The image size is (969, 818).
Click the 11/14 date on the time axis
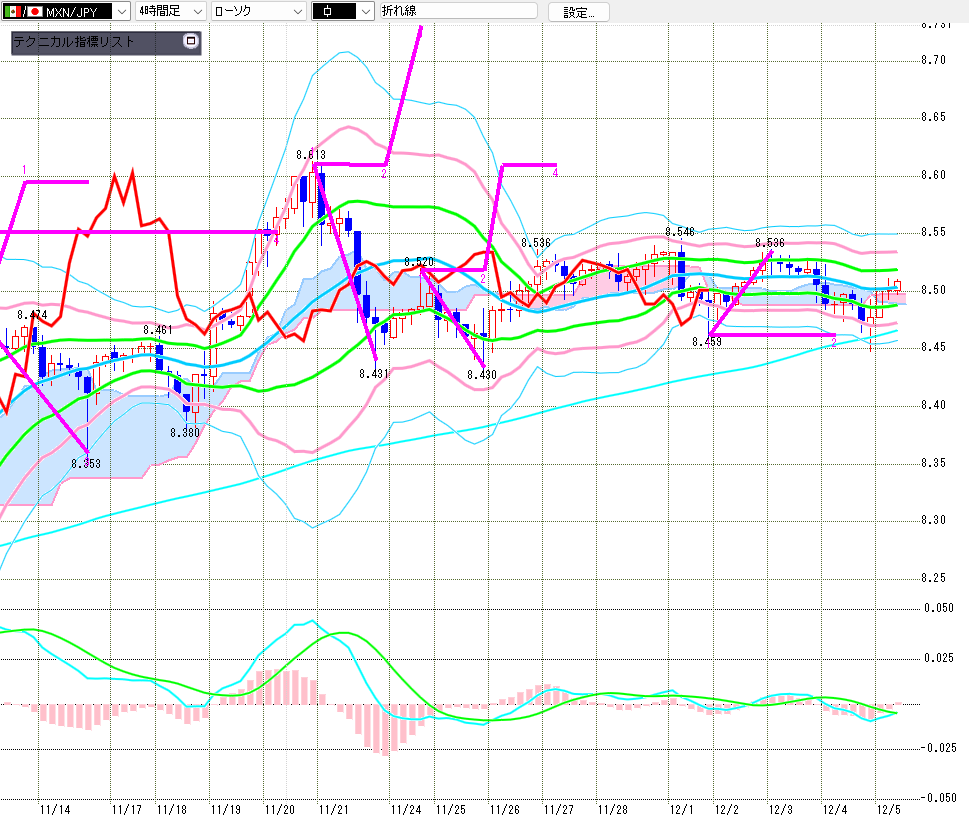55,809
